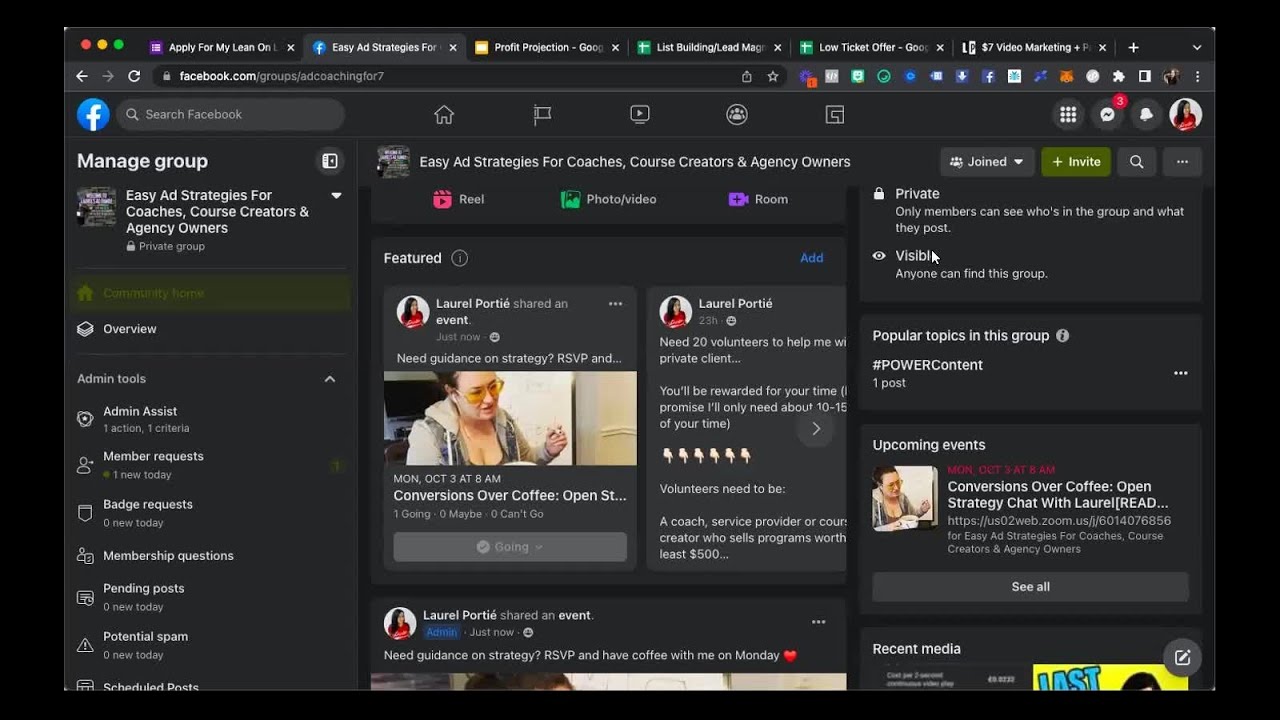1280x720 pixels.
Task: Share this page from the address bar
Action: coord(747,76)
